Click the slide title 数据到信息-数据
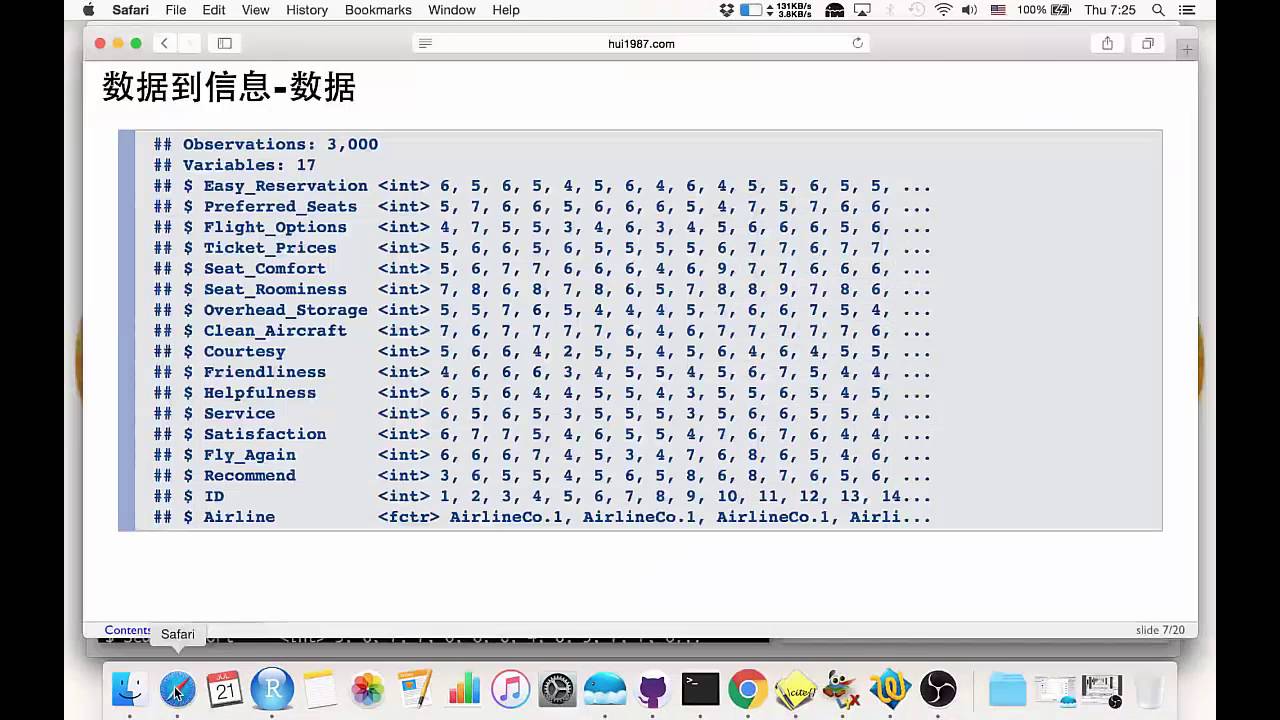 pyautogui.click(x=229, y=87)
